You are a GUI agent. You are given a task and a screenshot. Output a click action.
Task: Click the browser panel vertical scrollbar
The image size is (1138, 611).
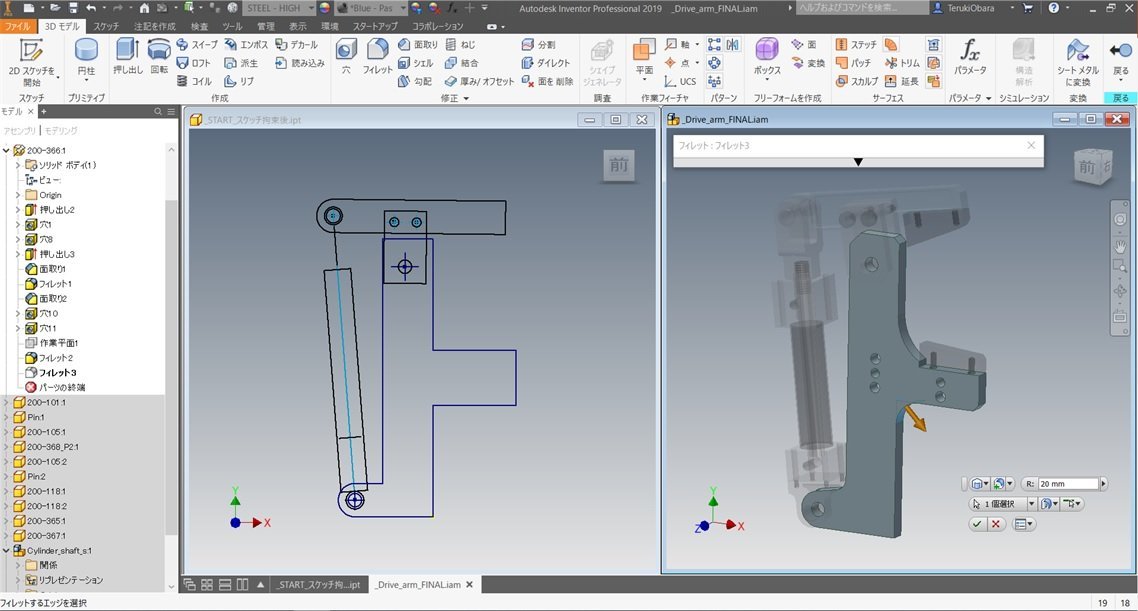pos(171,369)
